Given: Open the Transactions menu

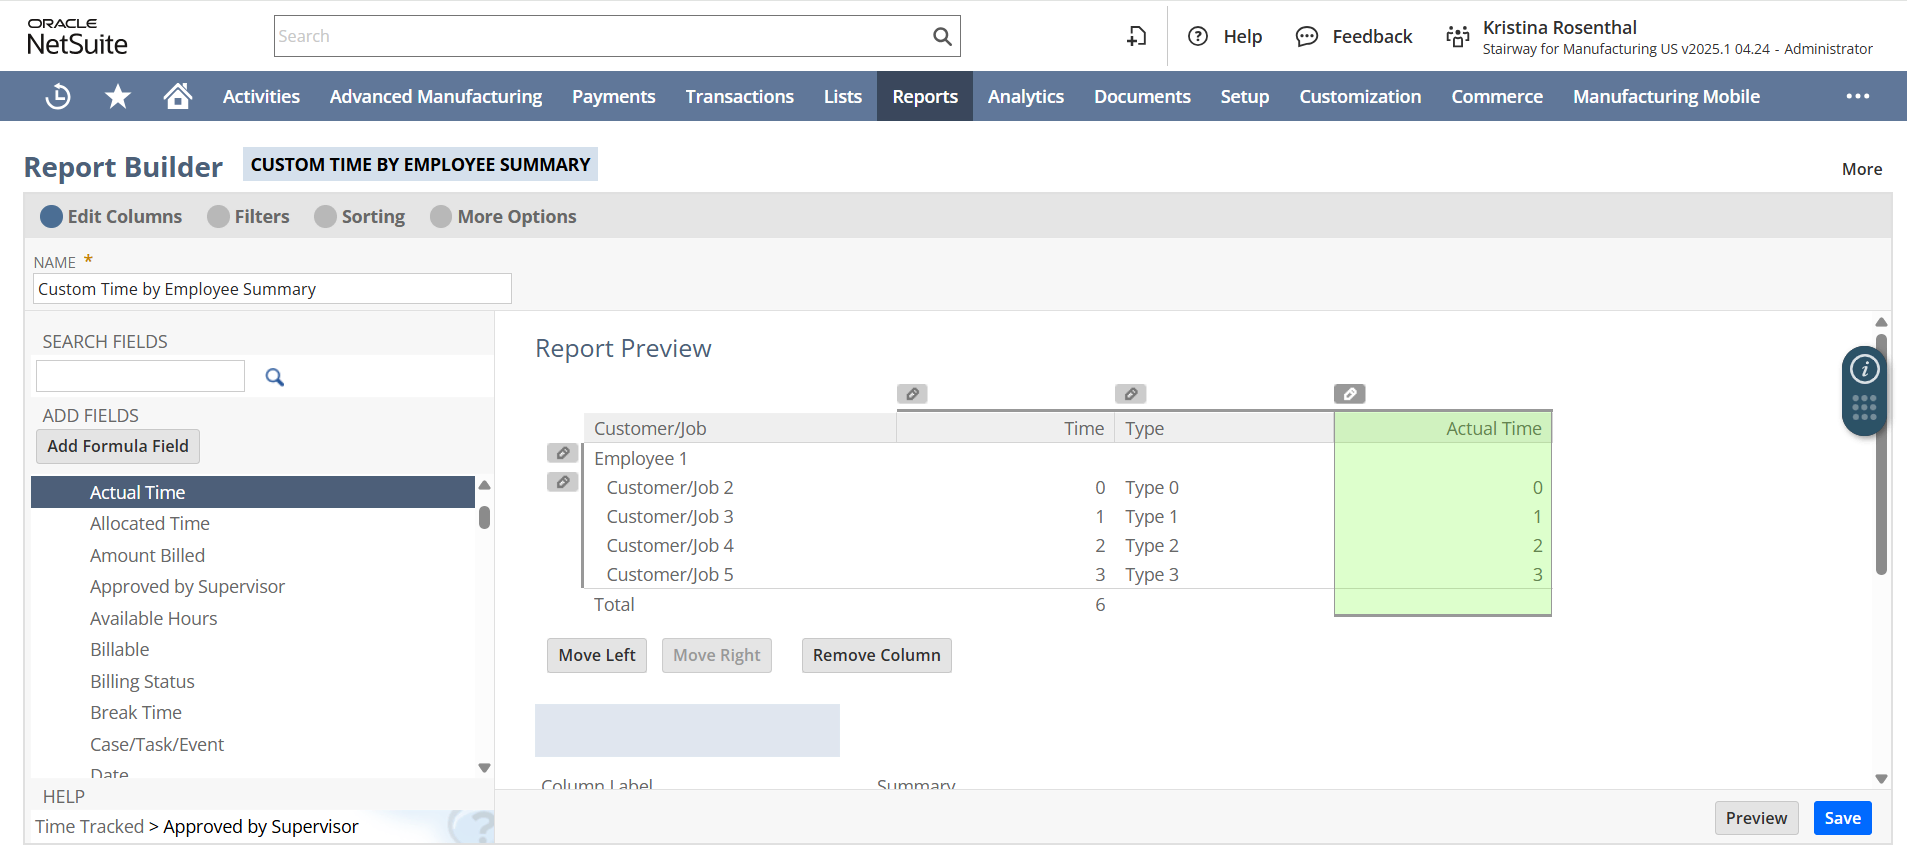Looking at the screenshot, I should coord(740,96).
